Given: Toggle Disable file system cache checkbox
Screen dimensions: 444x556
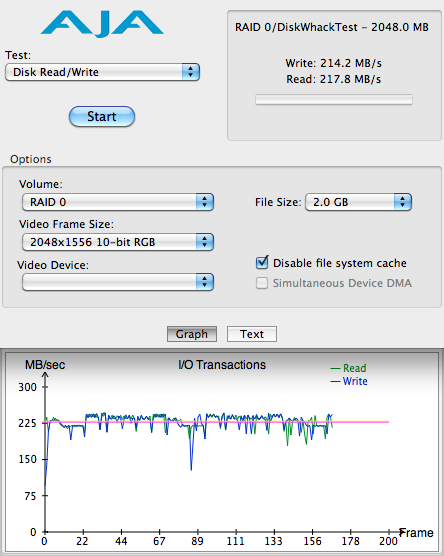Looking at the screenshot, I should [262, 263].
